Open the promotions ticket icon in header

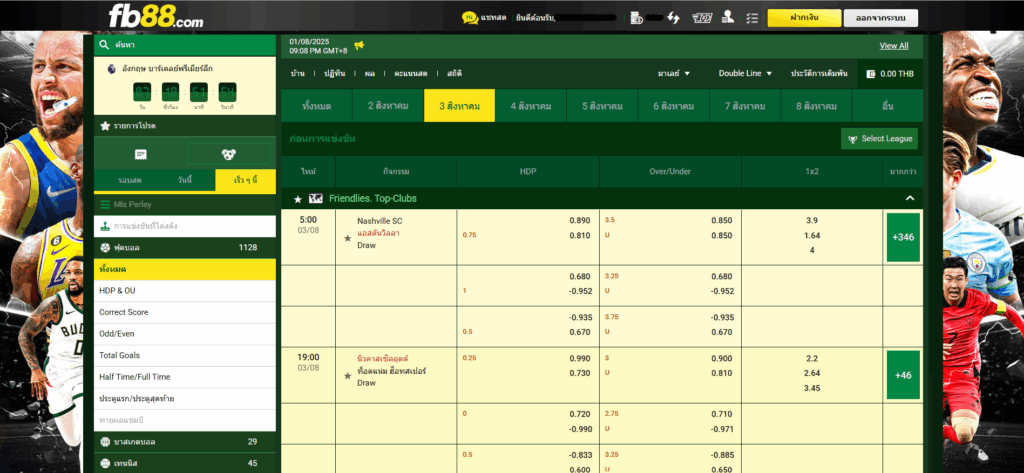tap(702, 18)
